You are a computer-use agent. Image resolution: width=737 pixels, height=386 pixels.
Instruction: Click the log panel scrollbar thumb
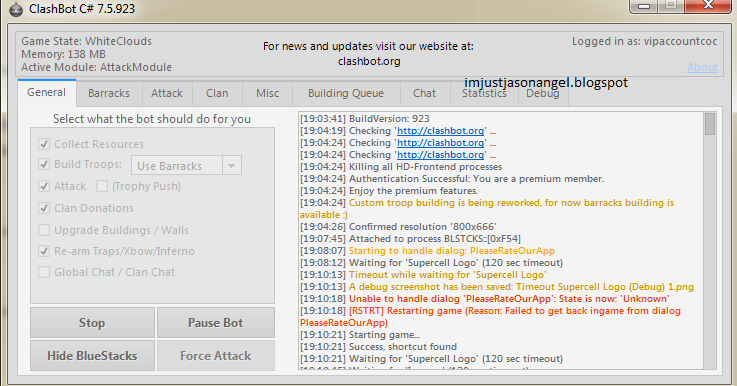[x=710, y=124]
